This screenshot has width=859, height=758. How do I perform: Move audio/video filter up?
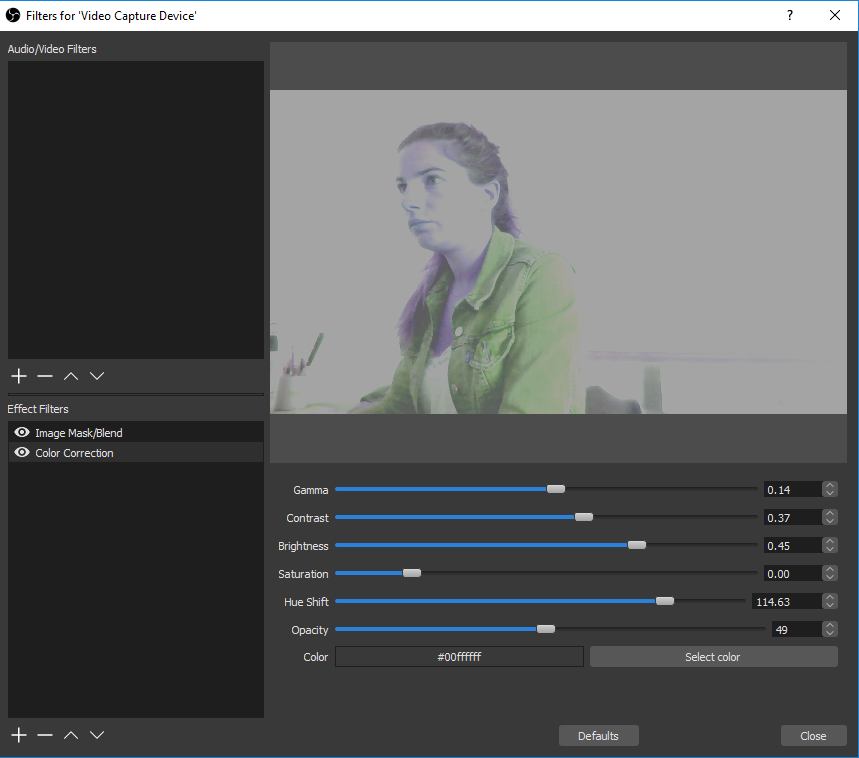pos(71,376)
